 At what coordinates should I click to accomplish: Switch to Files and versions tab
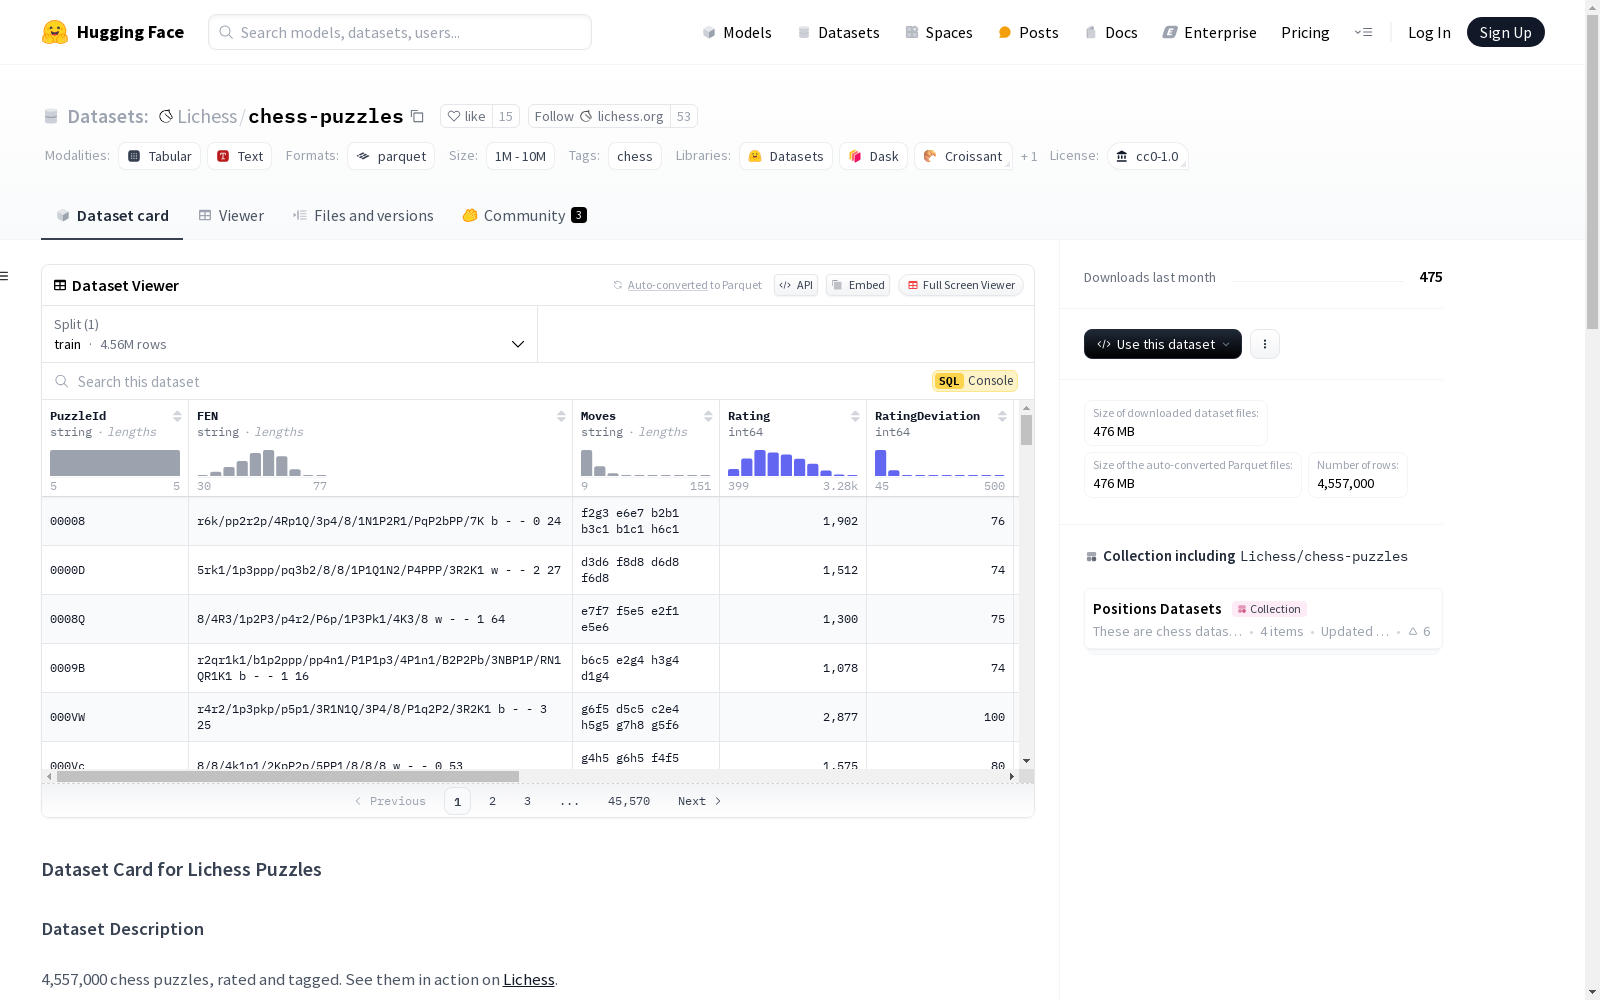click(363, 215)
